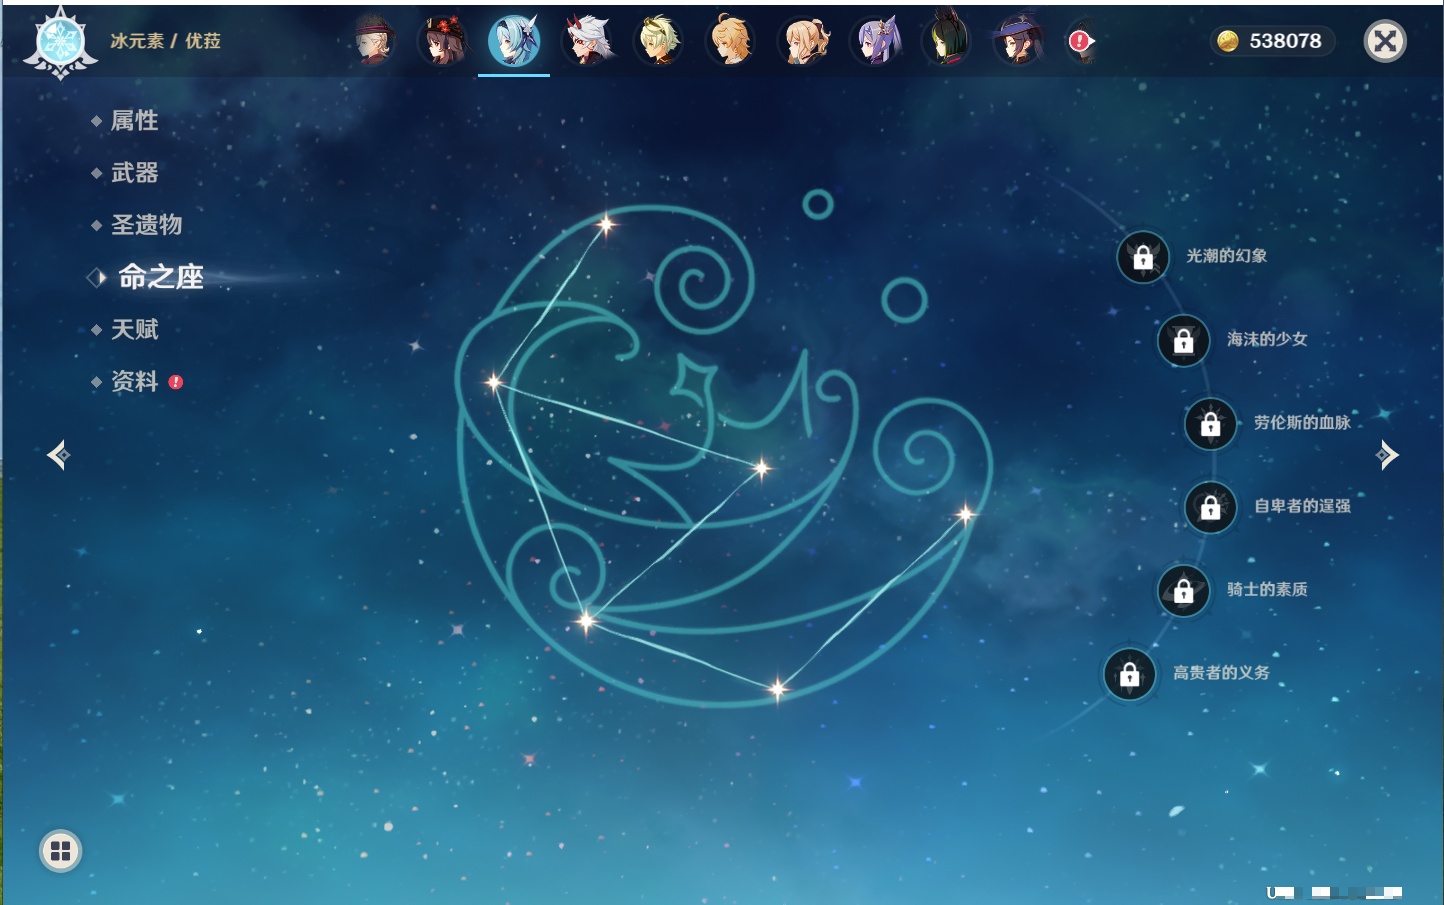Click the locked 海沫的少女 constellation node
Screen dimensions: 1444x905
click(x=1184, y=340)
